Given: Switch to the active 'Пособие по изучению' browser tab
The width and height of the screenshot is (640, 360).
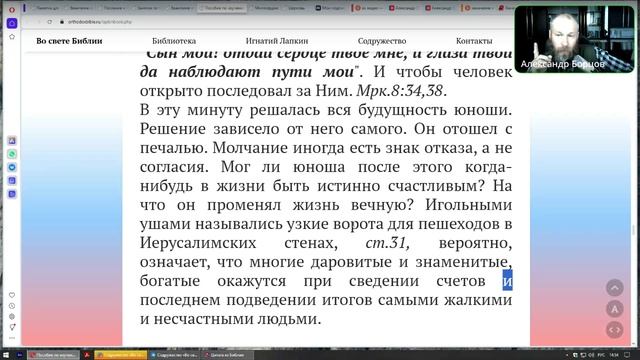Looking at the screenshot, I should point(222,8).
